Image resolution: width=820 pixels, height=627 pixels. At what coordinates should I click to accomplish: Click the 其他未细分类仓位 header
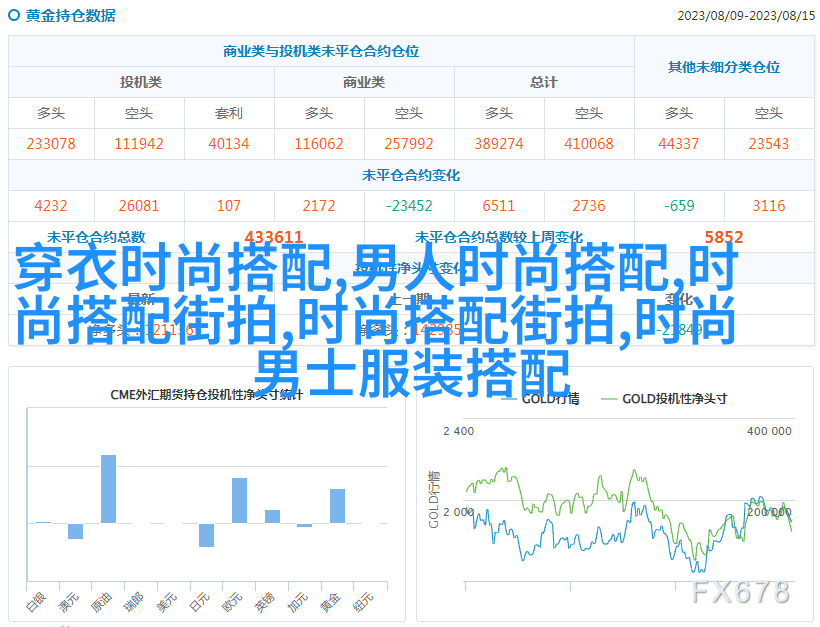tap(724, 67)
